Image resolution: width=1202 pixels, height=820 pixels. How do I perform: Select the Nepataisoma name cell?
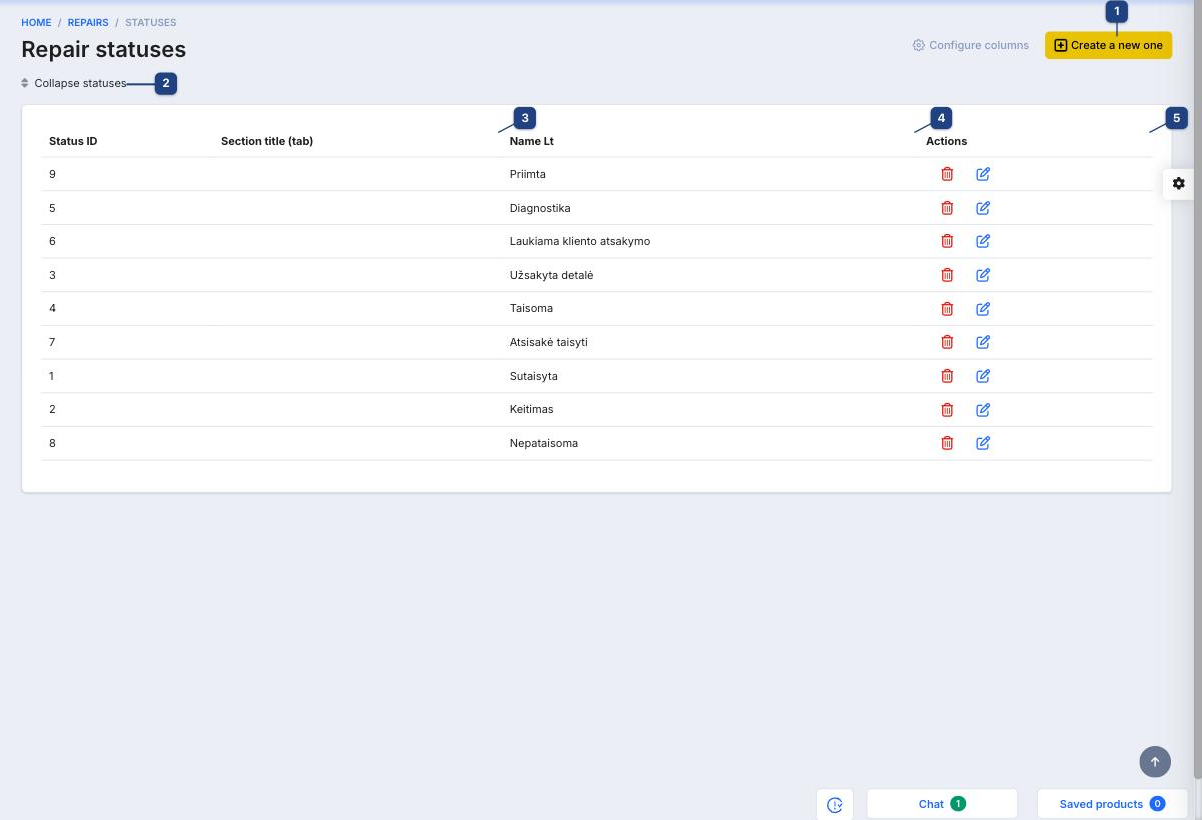click(544, 443)
